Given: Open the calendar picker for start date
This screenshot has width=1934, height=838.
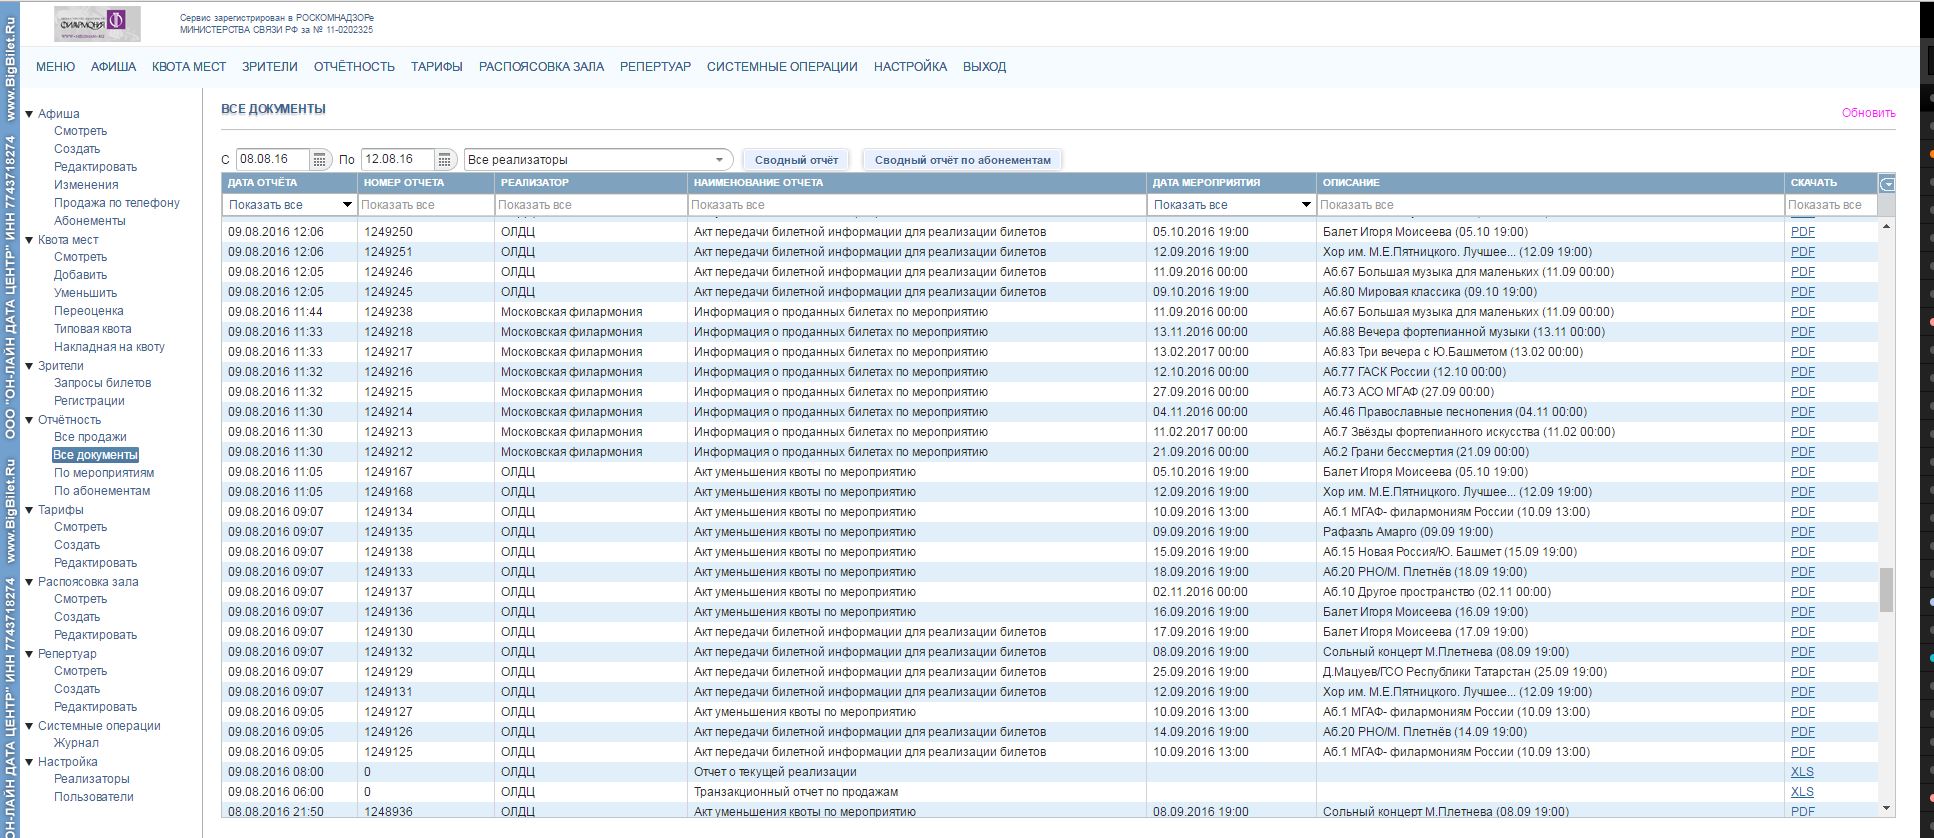Looking at the screenshot, I should pyautogui.click(x=319, y=160).
